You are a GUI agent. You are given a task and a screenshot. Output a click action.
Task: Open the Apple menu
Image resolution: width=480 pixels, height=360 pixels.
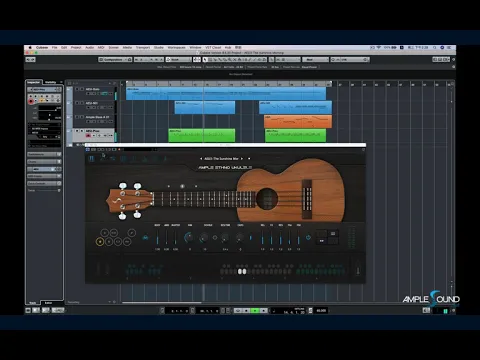pyautogui.click(x=30, y=48)
